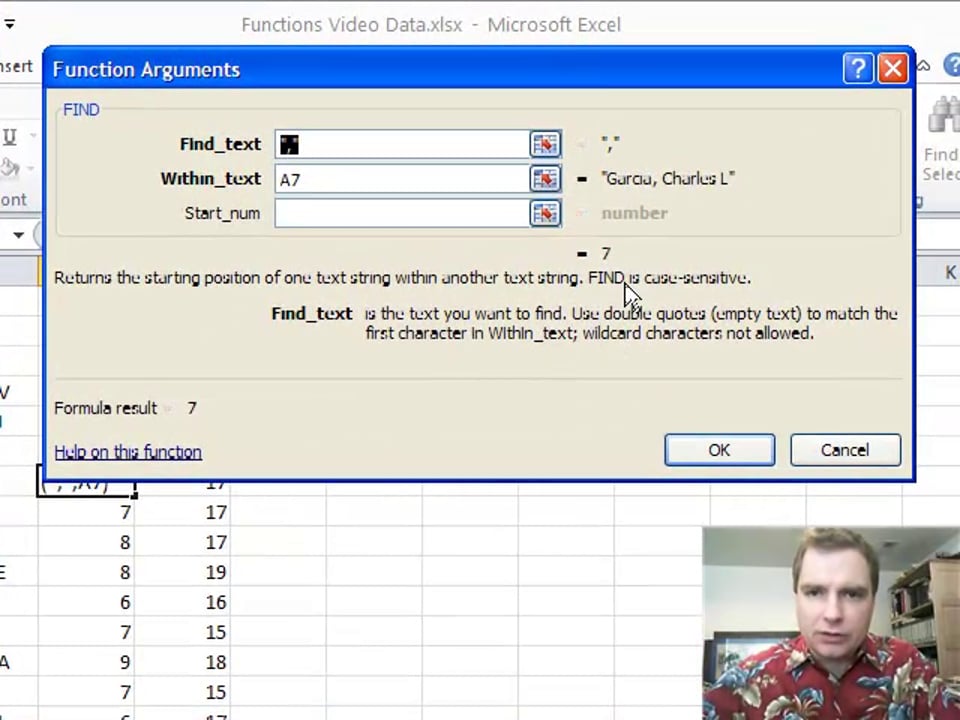The height and width of the screenshot is (720, 960).
Task: Click the dialog help question mark button
Action: pos(858,68)
